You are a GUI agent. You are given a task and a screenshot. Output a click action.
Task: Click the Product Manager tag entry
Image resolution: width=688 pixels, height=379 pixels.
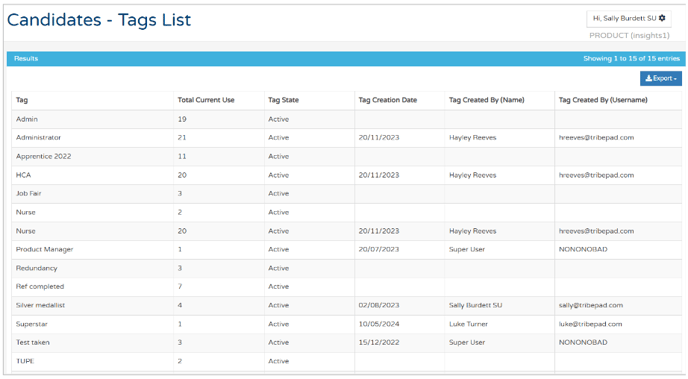44,249
